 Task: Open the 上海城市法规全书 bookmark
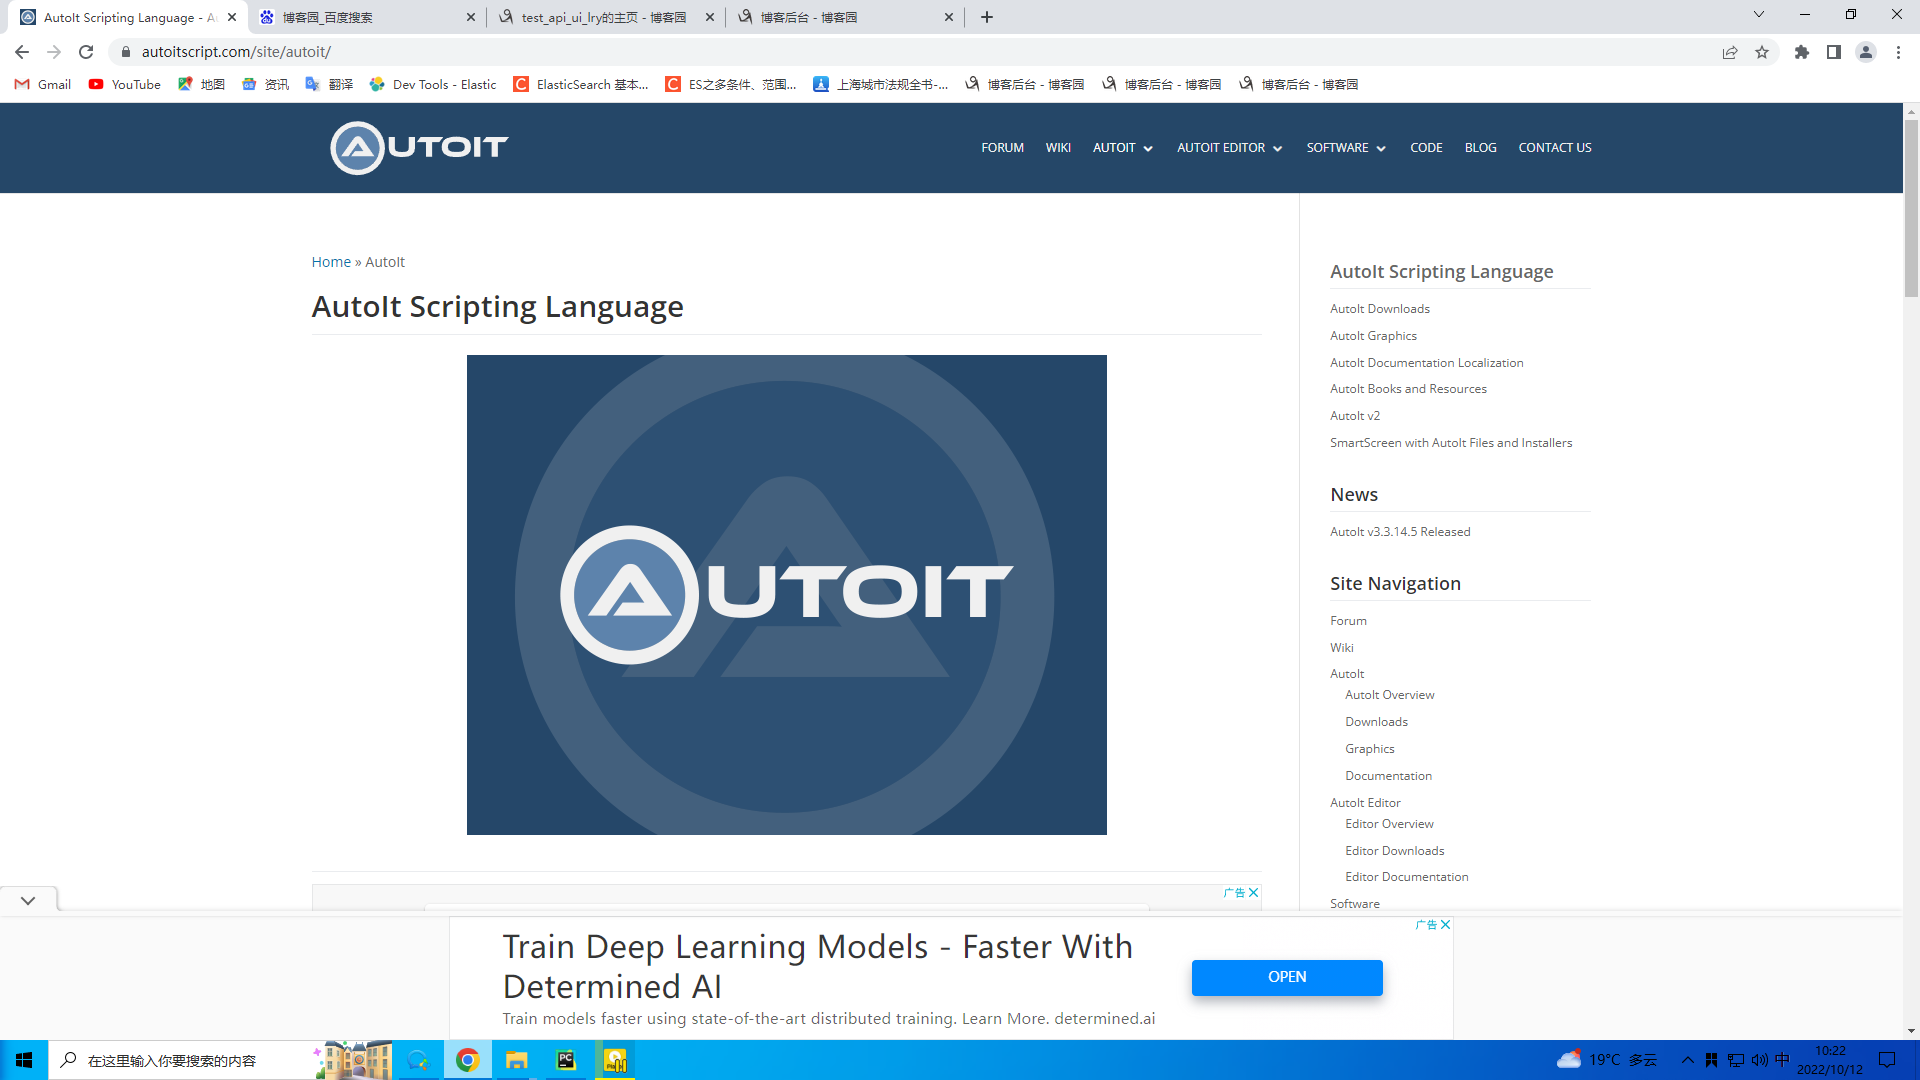[x=881, y=84]
